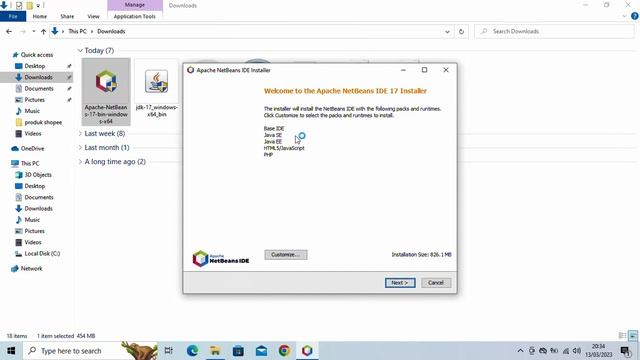Switch to NetBeans installer taskbar icon
Screen dimensions: 640x360
point(307,351)
